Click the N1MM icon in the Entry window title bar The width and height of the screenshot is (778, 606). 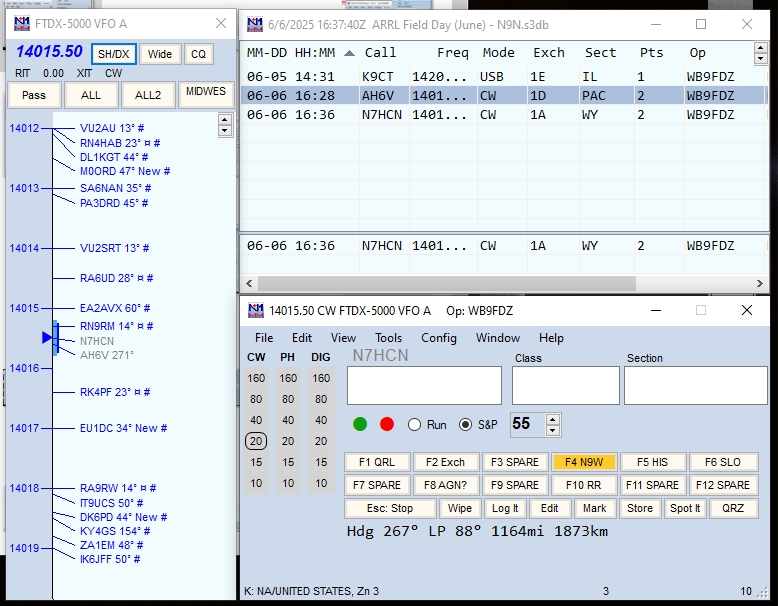click(256, 311)
